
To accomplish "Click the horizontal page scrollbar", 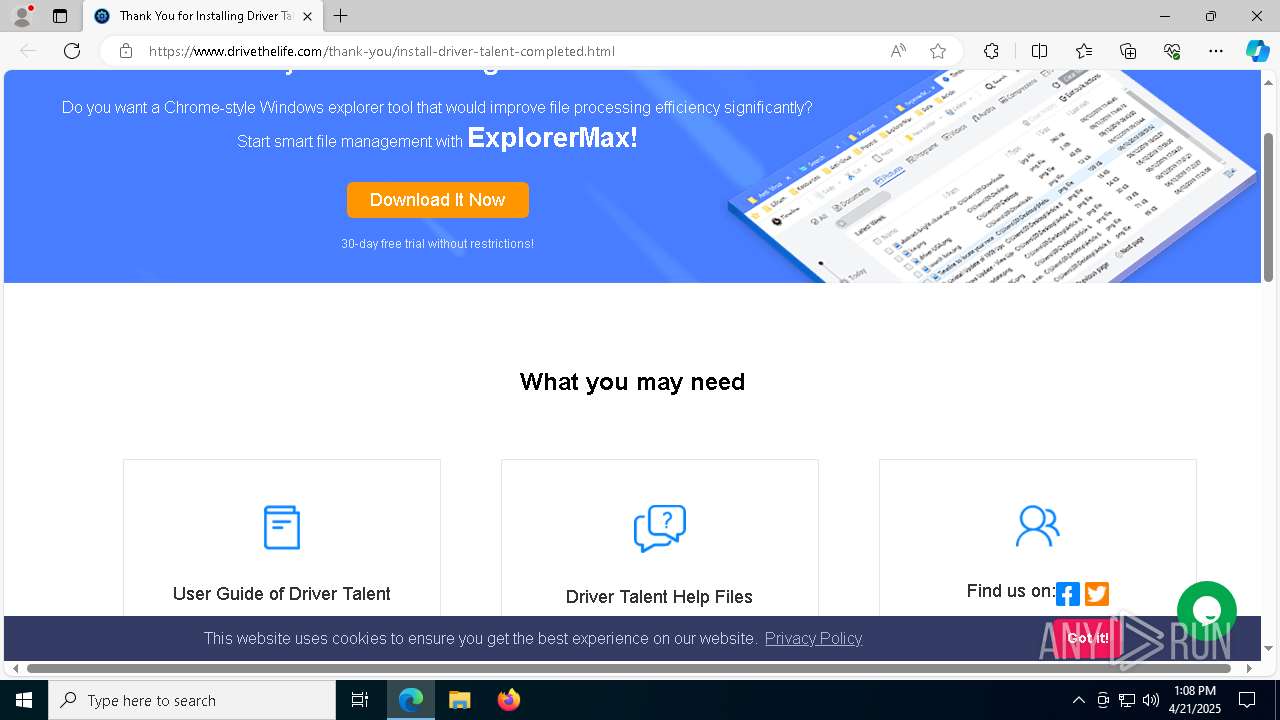I will click(629, 668).
